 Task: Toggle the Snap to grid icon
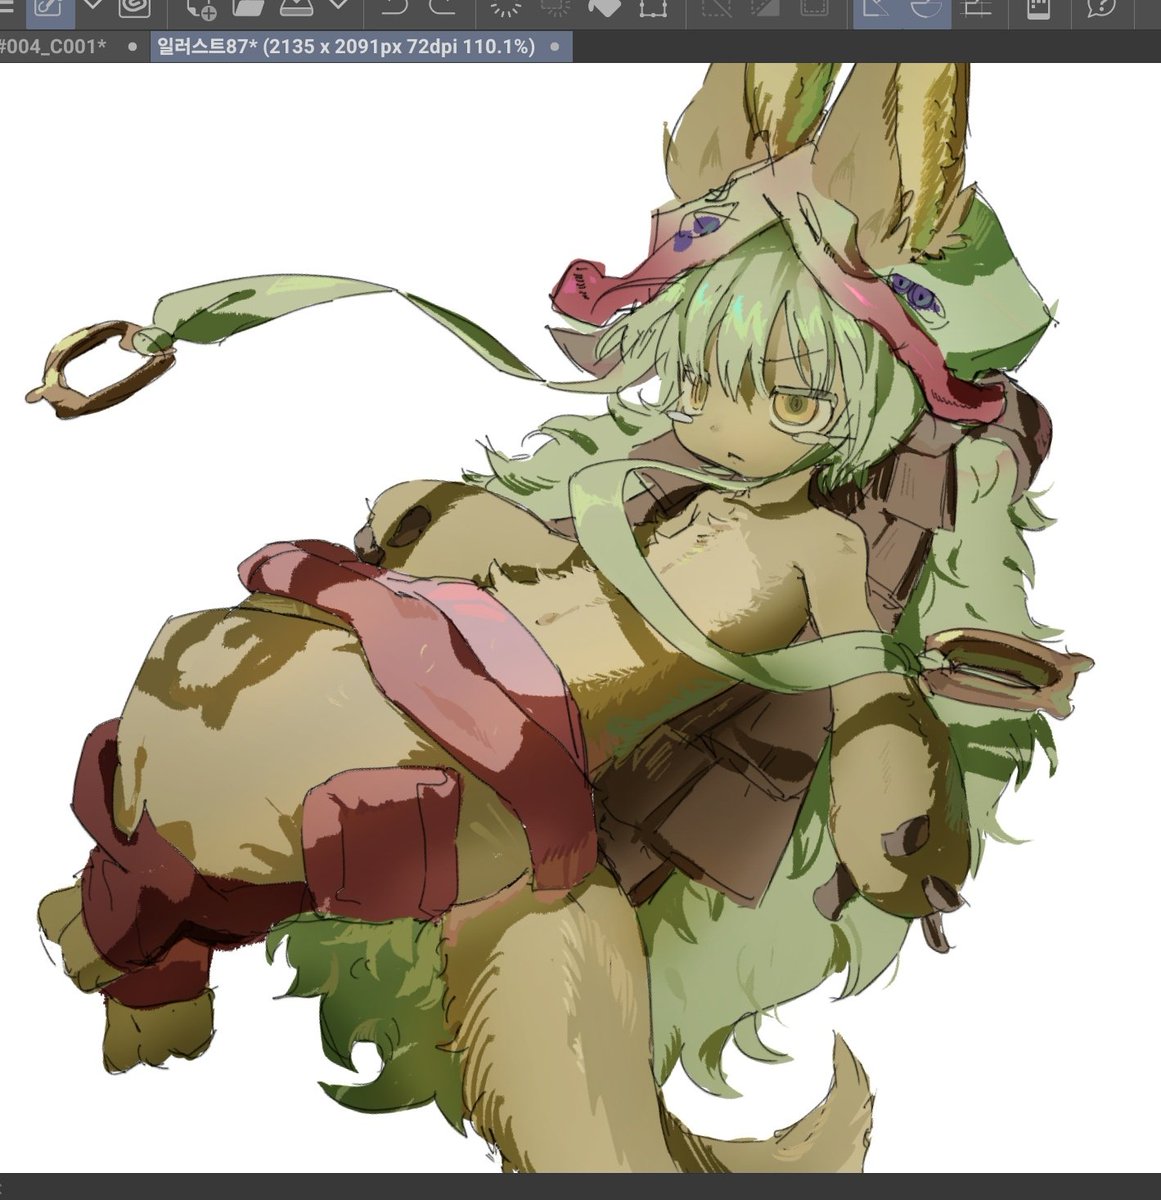(x=975, y=9)
